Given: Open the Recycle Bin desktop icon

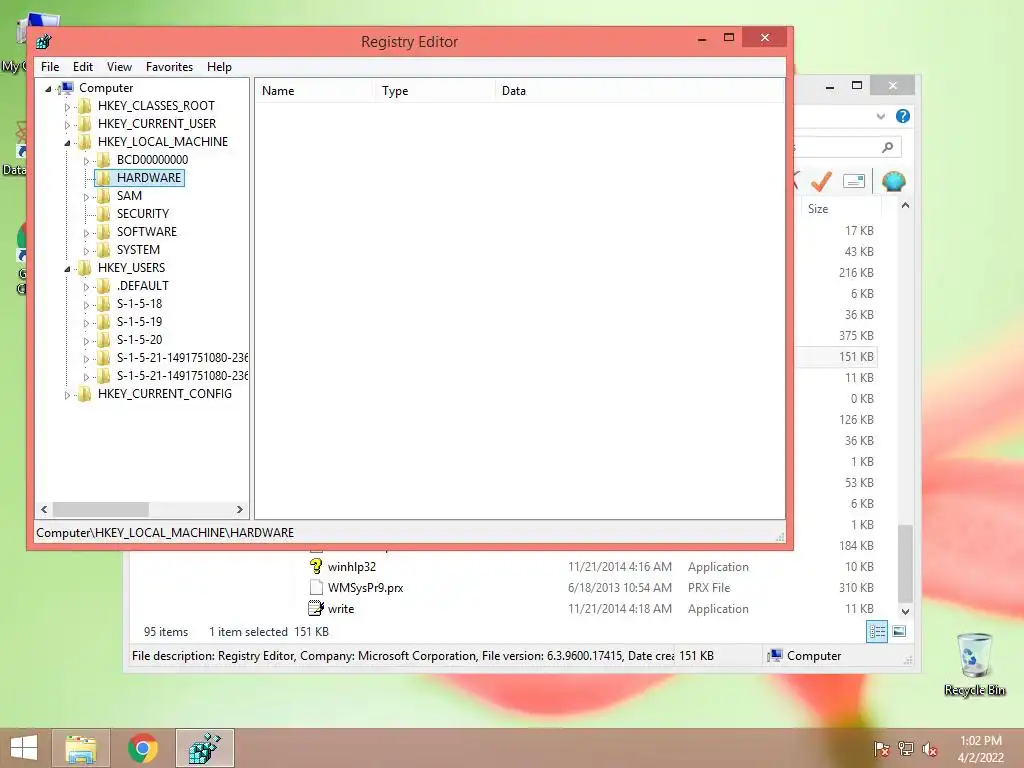Looking at the screenshot, I should click(974, 664).
